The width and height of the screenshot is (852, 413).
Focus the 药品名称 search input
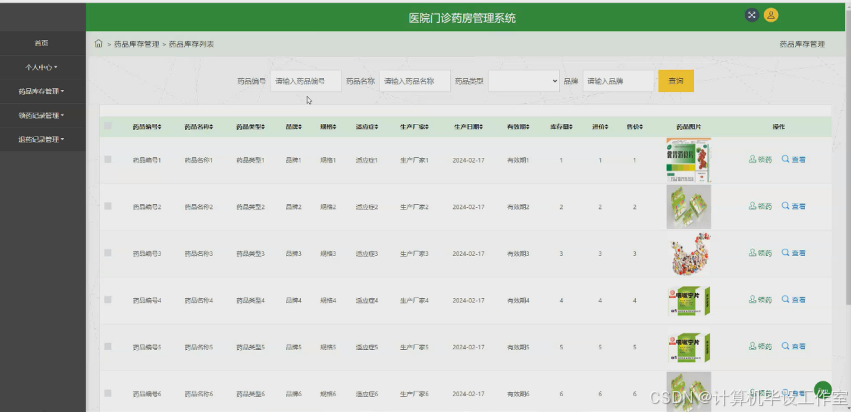[415, 81]
